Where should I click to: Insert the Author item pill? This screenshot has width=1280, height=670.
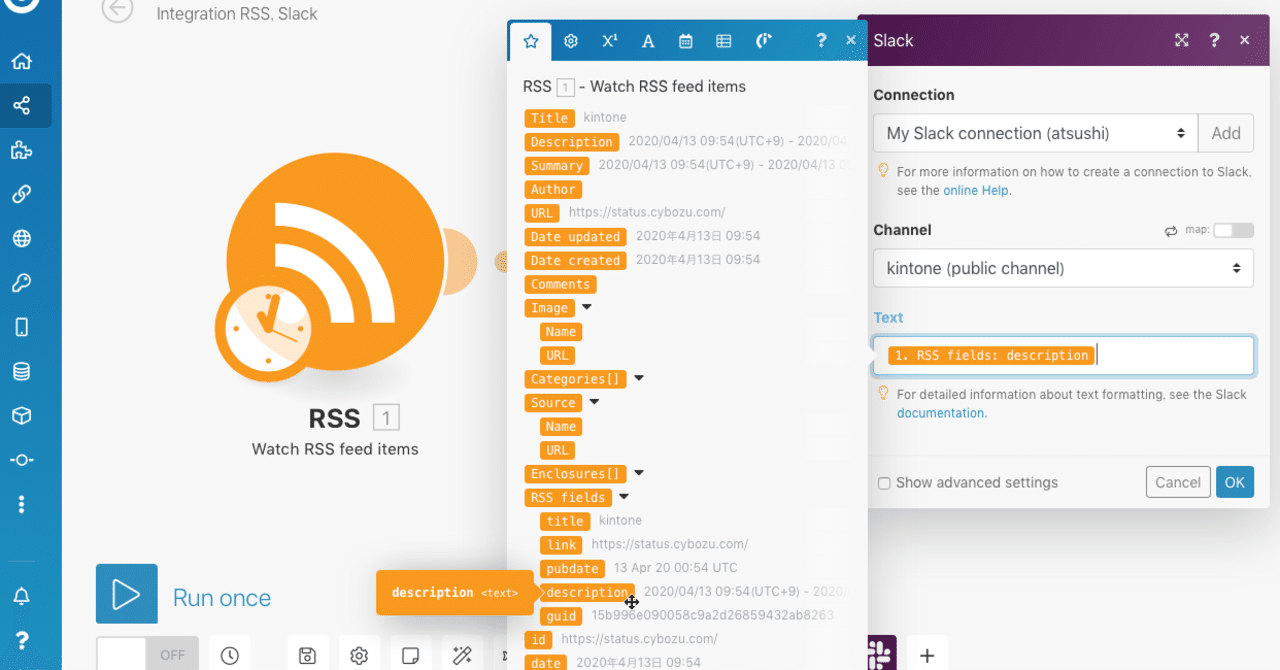[553, 189]
